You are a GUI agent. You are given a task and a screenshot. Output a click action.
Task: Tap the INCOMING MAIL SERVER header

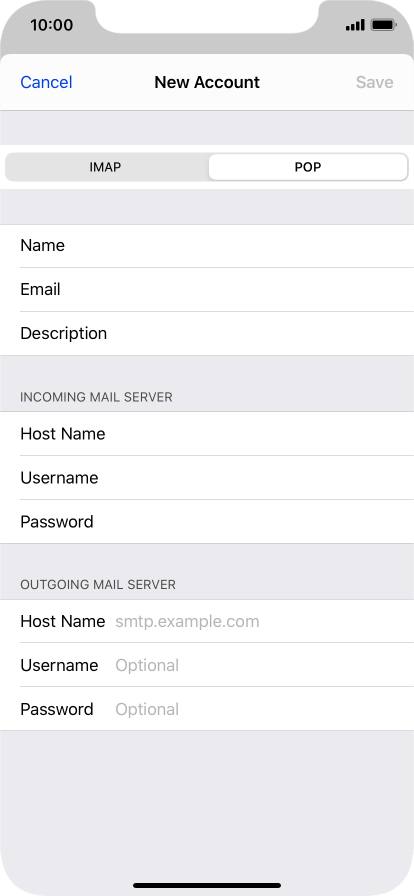[x=96, y=397]
